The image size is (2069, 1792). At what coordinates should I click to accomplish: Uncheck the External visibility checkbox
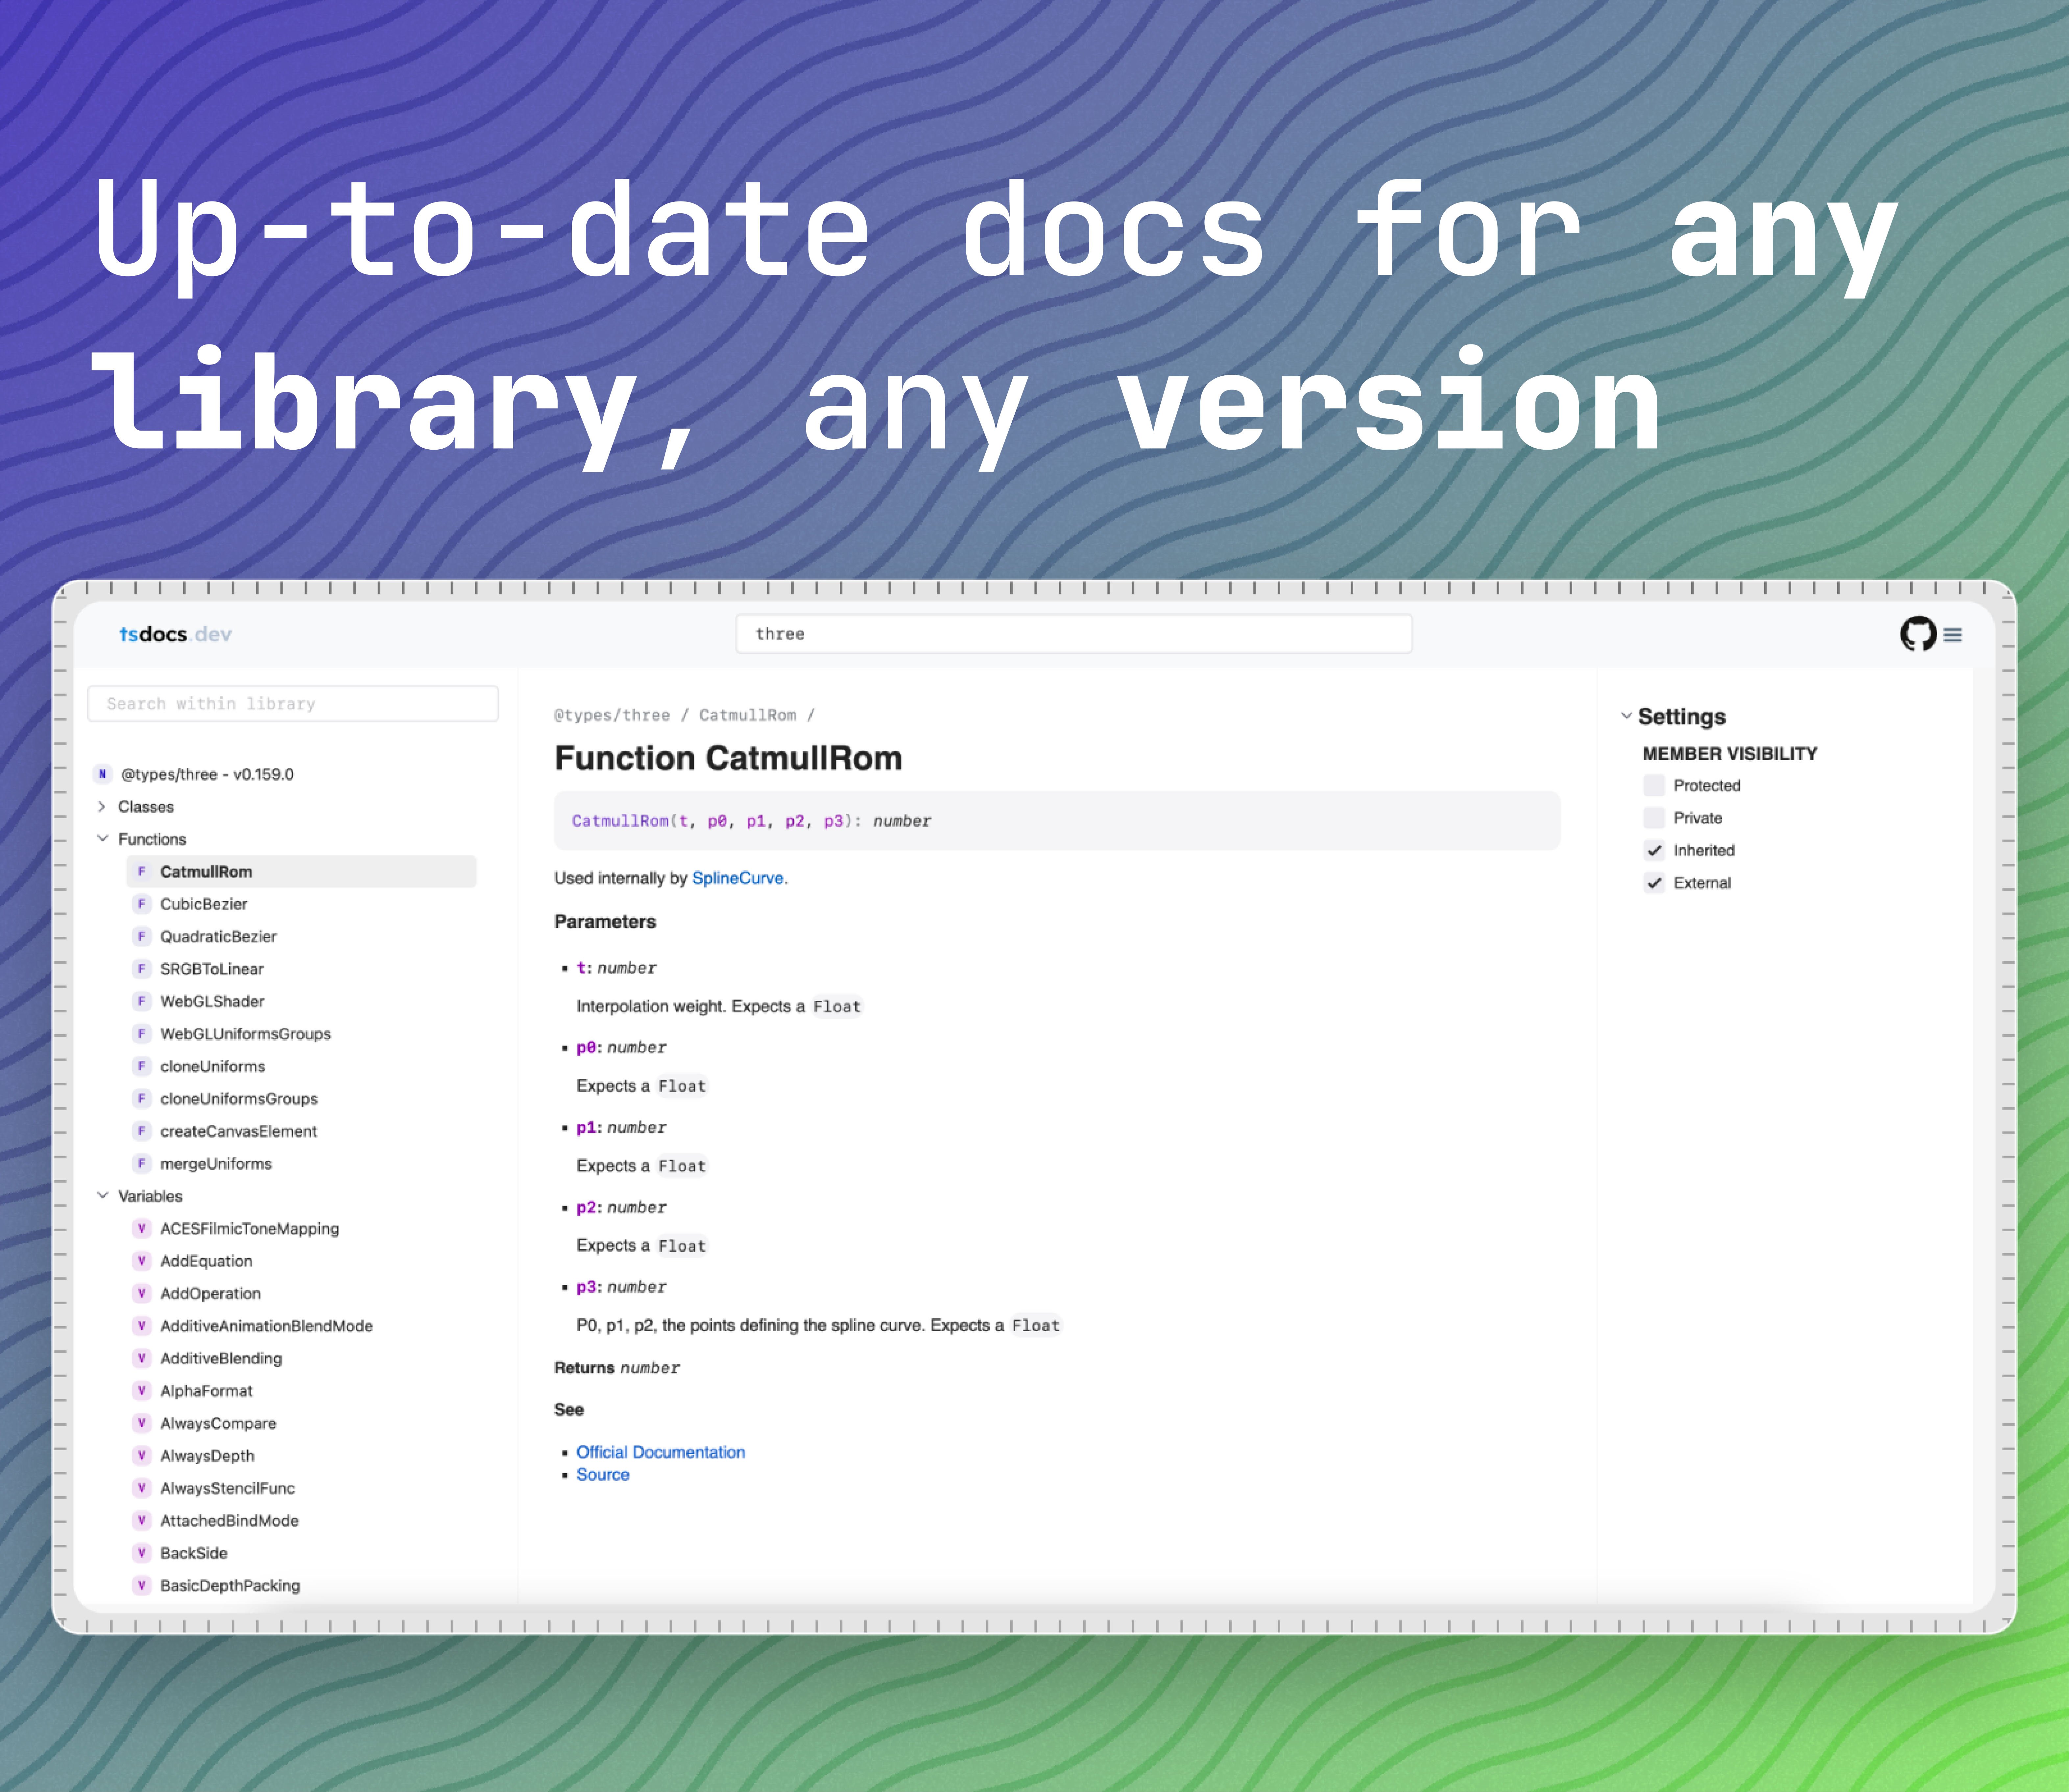pos(1654,883)
